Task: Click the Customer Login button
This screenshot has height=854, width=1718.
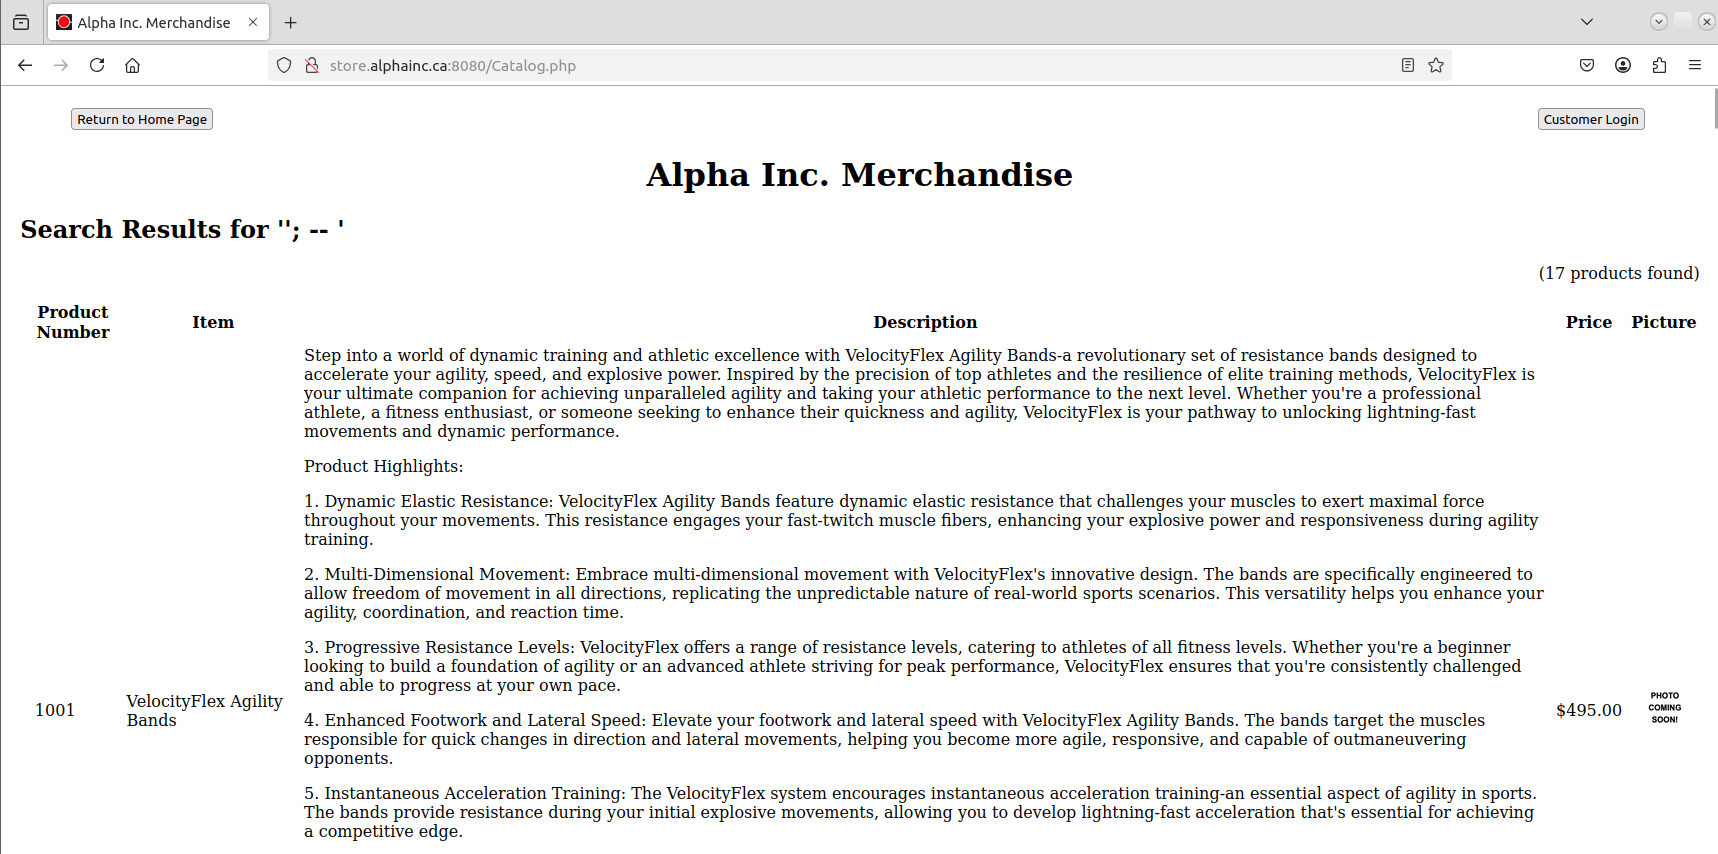Action: (x=1590, y=119)
